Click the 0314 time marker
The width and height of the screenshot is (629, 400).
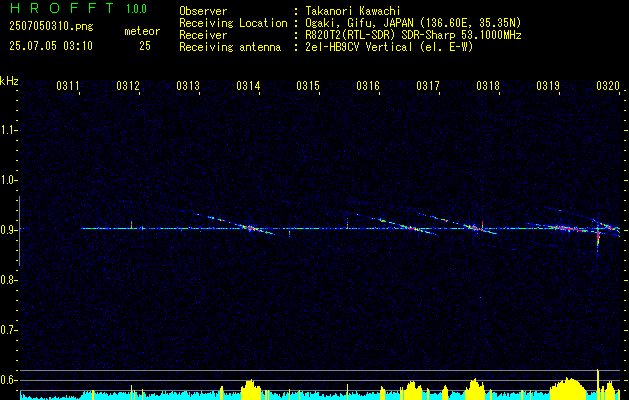(x=248, y=86)
